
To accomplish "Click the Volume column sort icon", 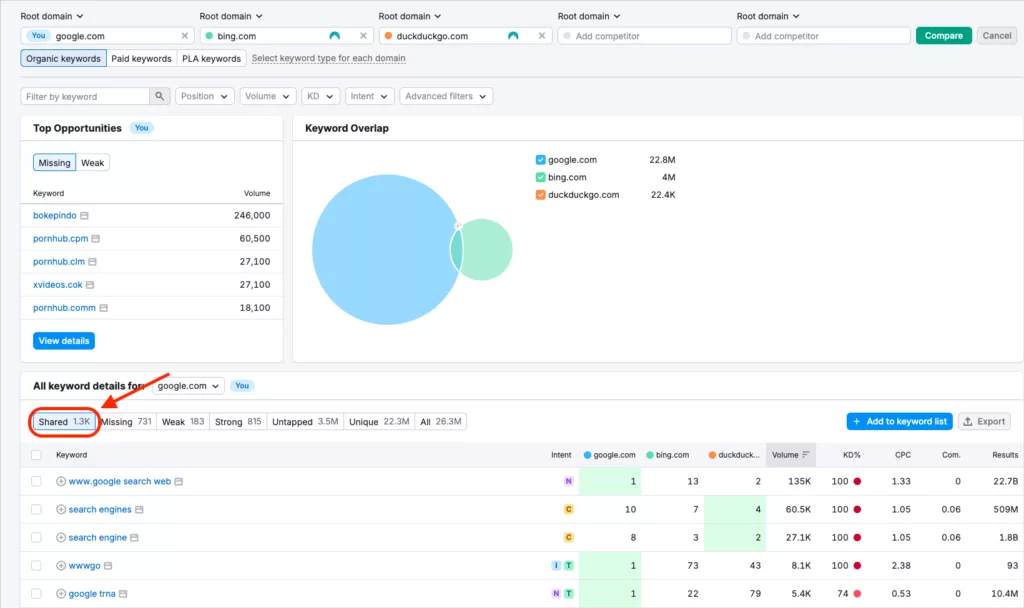I will coord(806,455).
